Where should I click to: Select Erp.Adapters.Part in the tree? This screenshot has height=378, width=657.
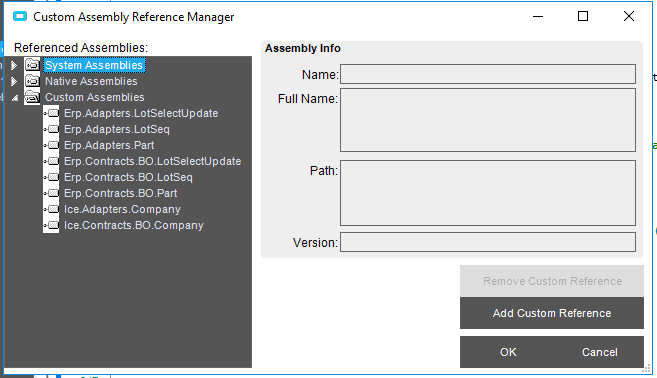coord(109,145)
